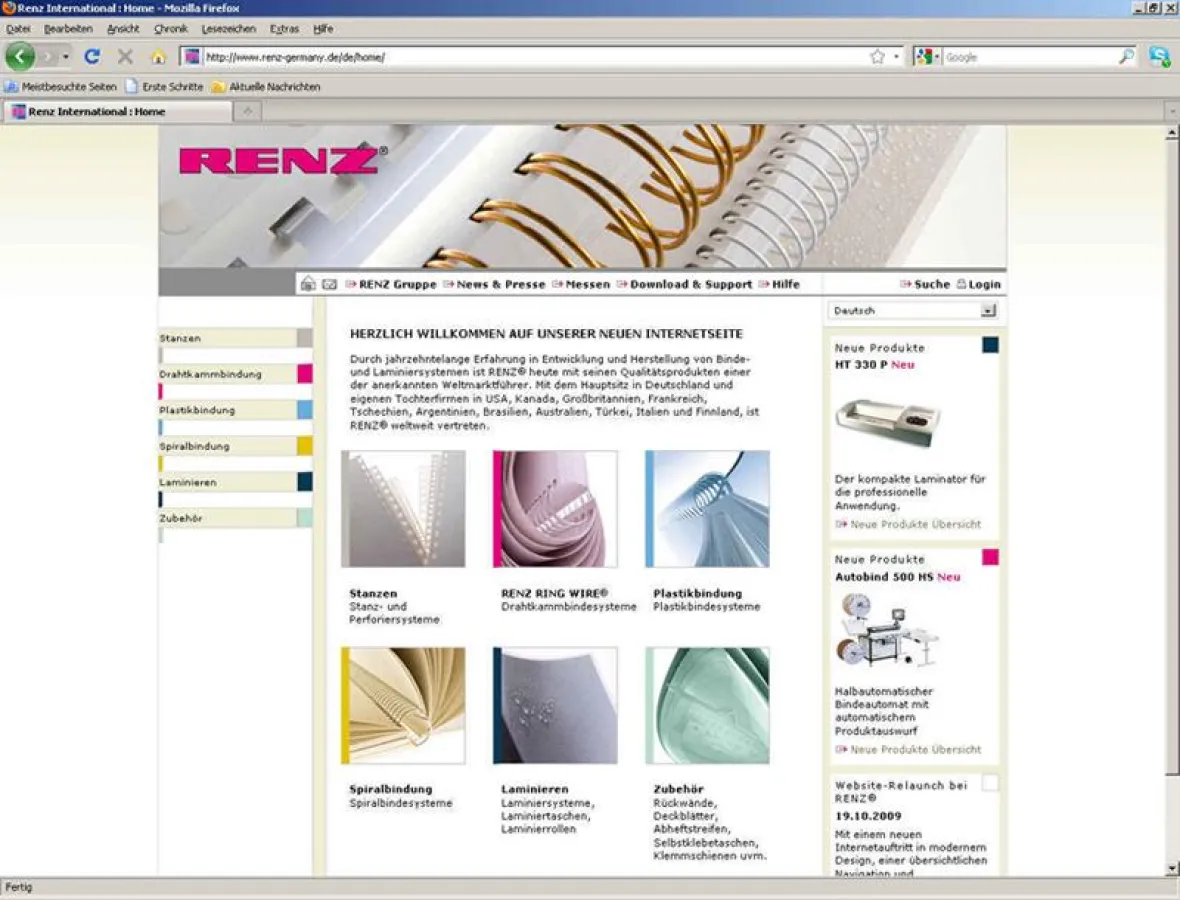This screenshot has height=900, width=1180.
Task: Stop loading the current page
Action: 124,56
